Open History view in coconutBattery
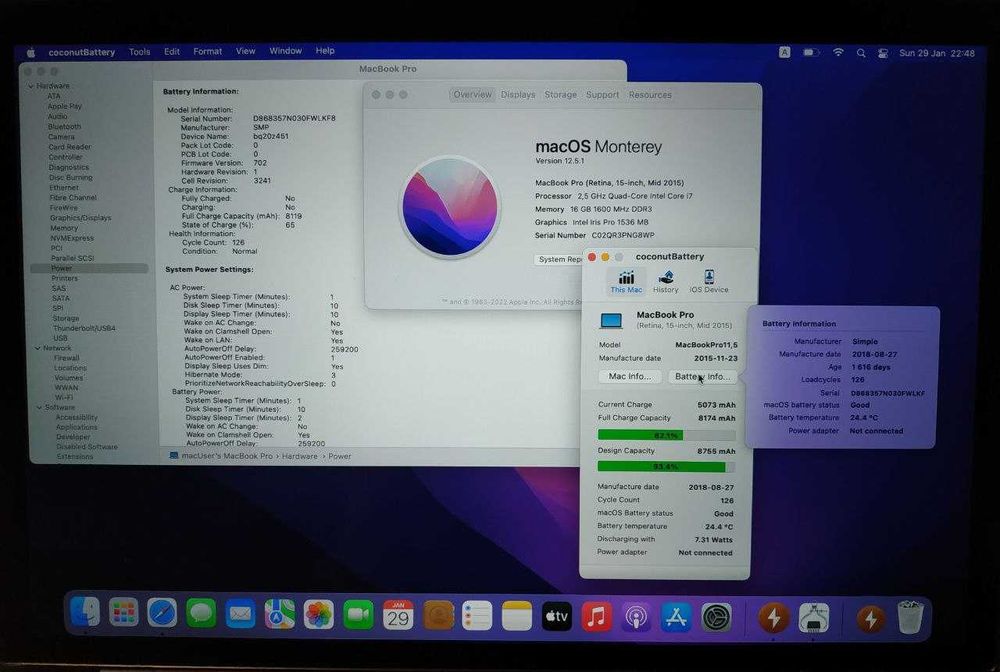The height and width of the screenshot is (672, 1000). [x=666, y=281]
